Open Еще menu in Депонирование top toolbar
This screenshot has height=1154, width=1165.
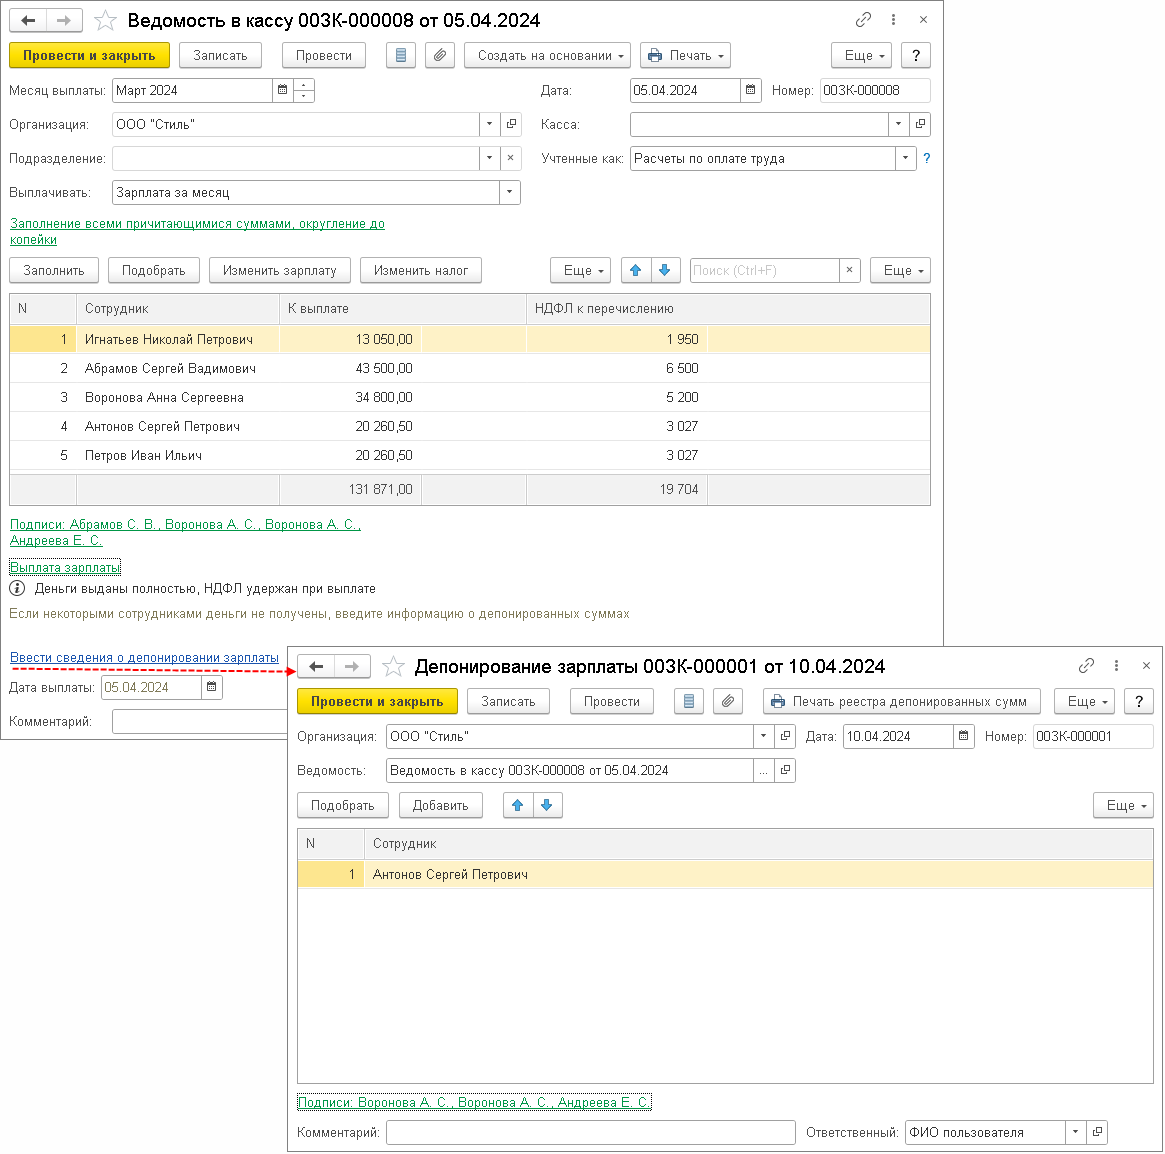pos(1085,701)
